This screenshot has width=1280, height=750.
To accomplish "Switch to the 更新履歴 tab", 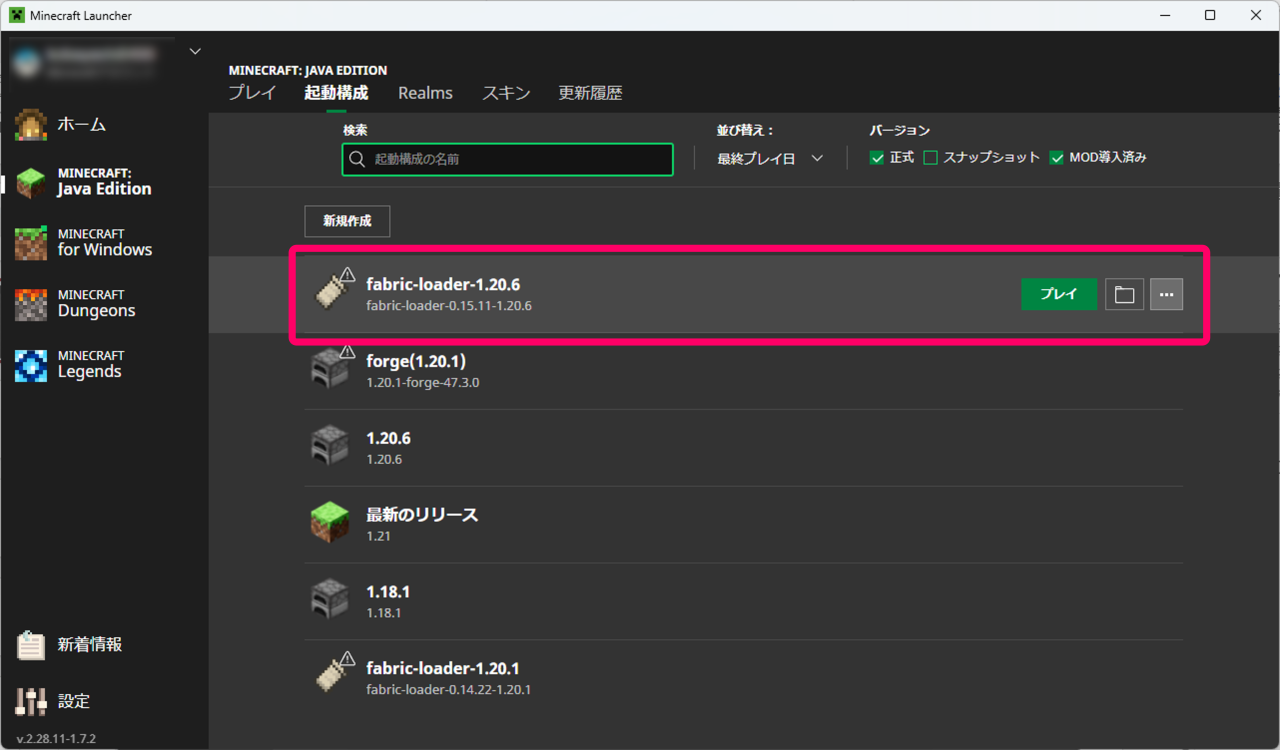I will click(x=590, y=93).
